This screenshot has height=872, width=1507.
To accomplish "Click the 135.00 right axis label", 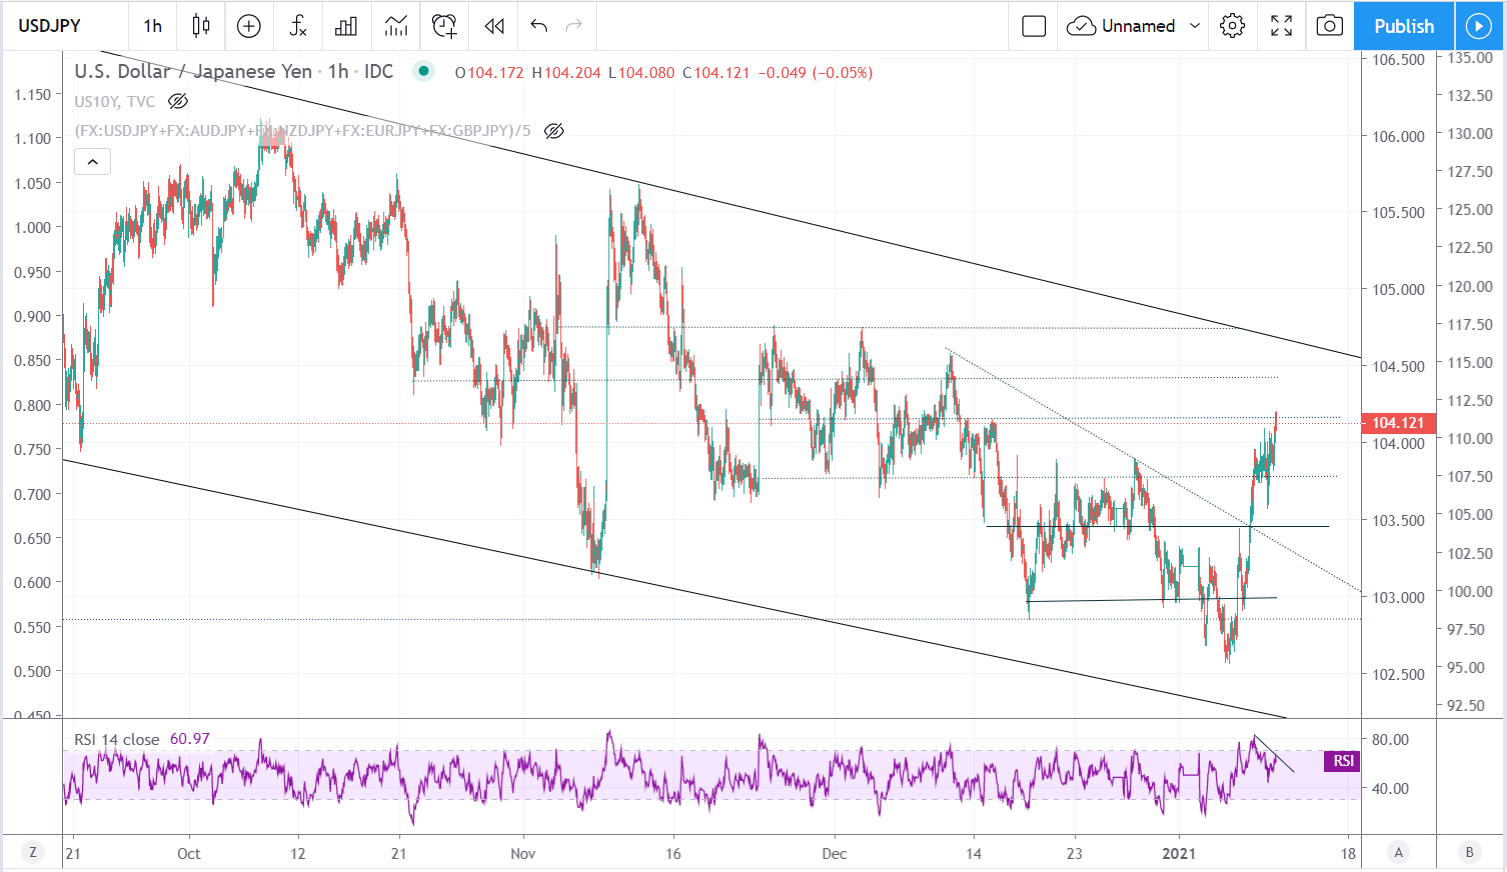I will click(1471, 57).
